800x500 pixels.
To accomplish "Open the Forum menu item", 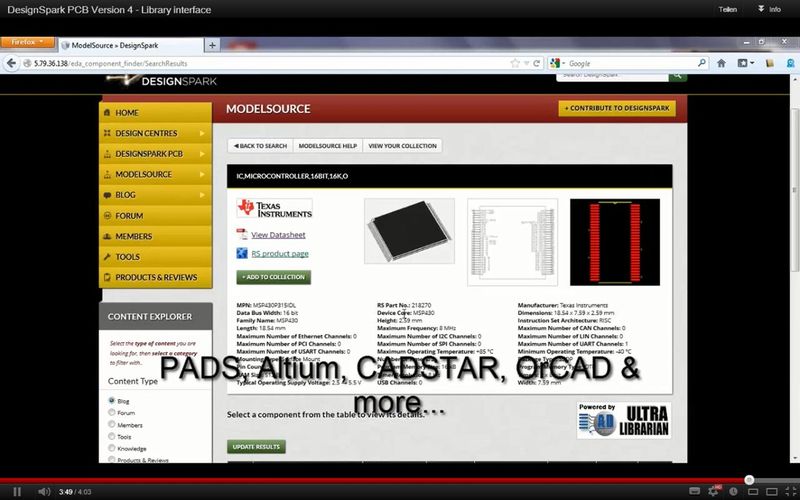I will tap(155, 216).
